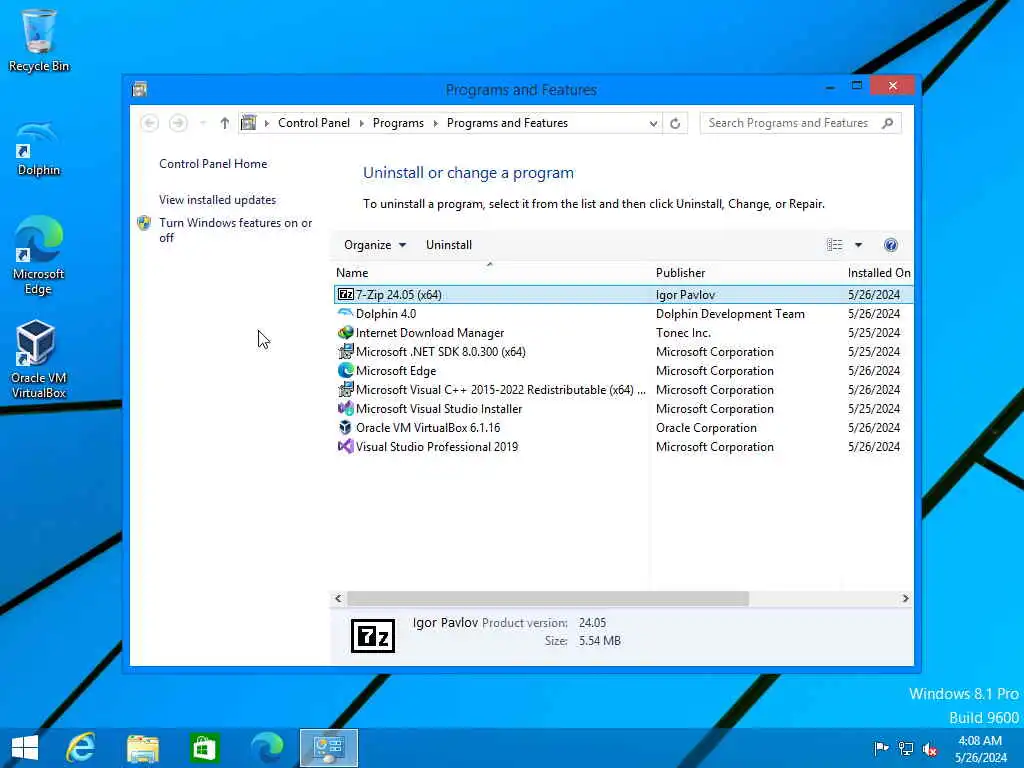Open the view options dropdown arrow
This screenshot has width=1024, height=768.
click(858, 245)
